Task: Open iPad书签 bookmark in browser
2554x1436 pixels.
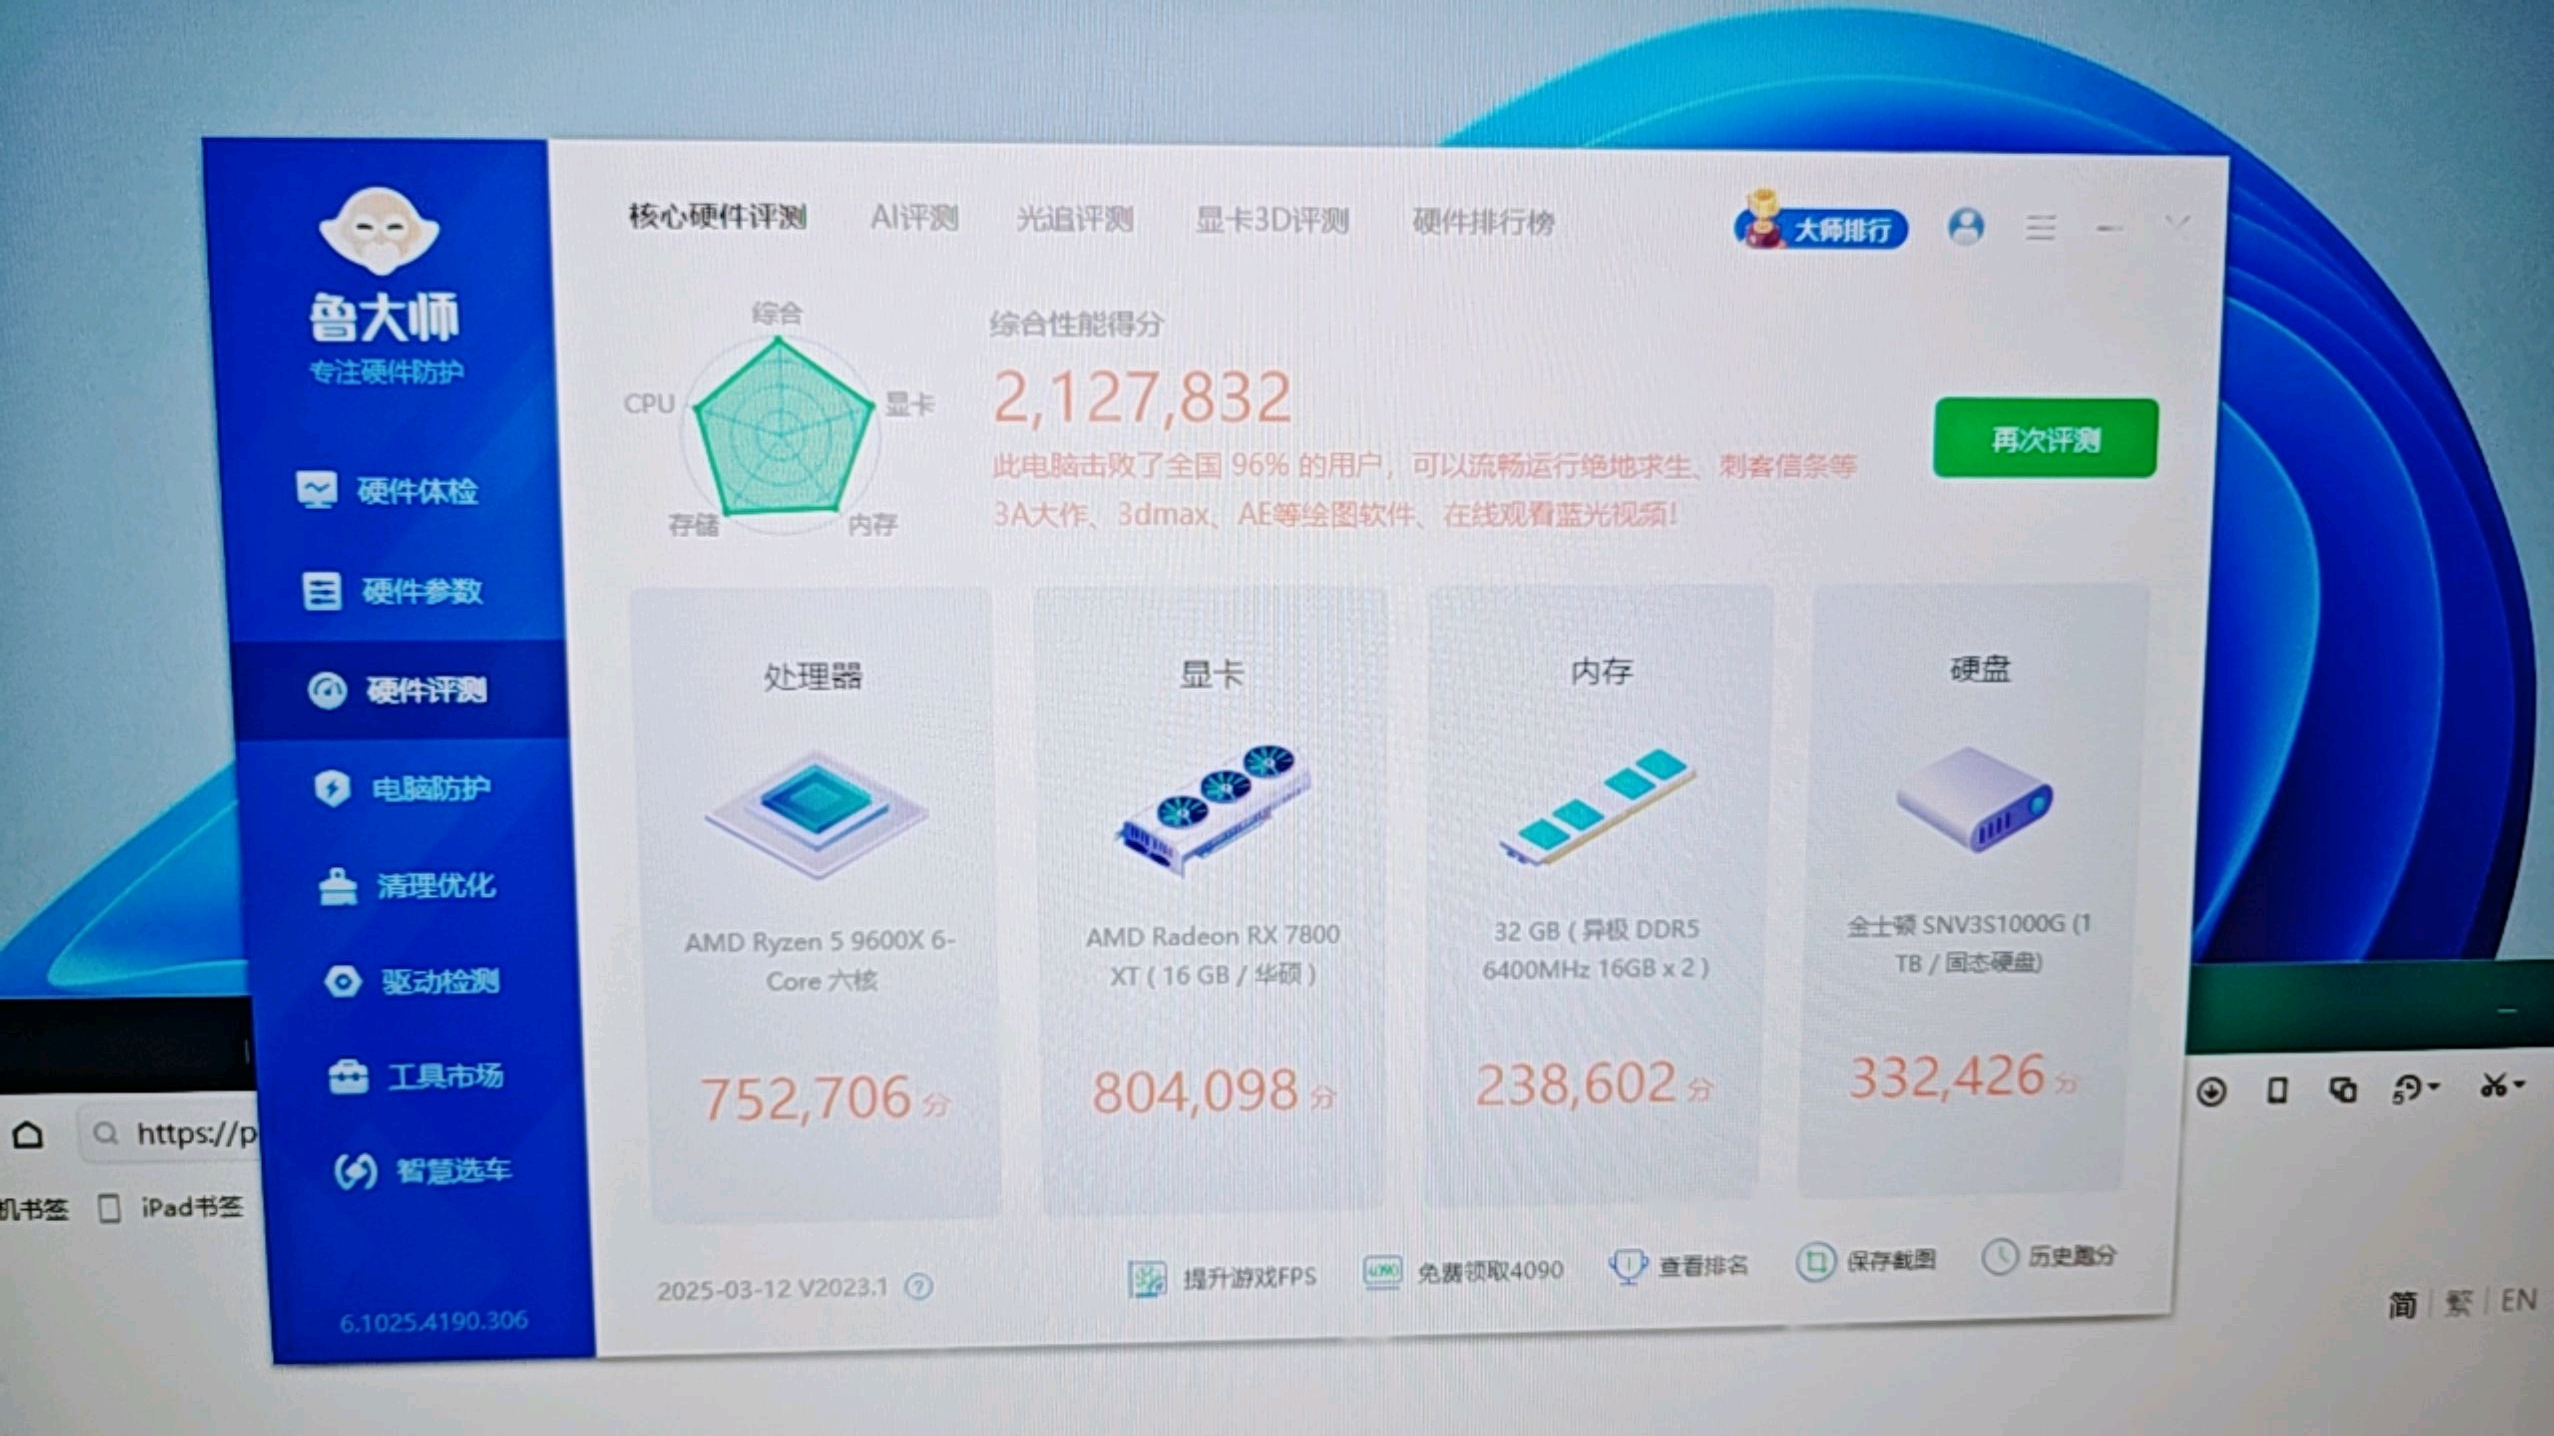Action: pyautogui.click(x=171, y=1208)
